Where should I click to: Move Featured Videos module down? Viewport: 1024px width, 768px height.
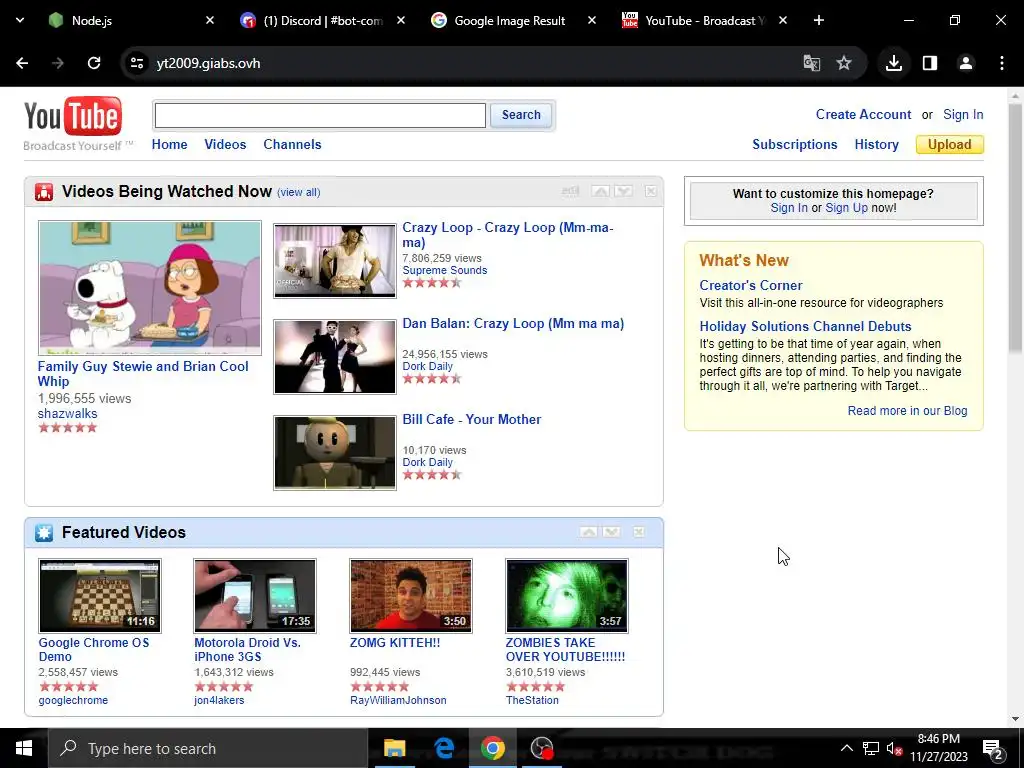coord(612,532)
